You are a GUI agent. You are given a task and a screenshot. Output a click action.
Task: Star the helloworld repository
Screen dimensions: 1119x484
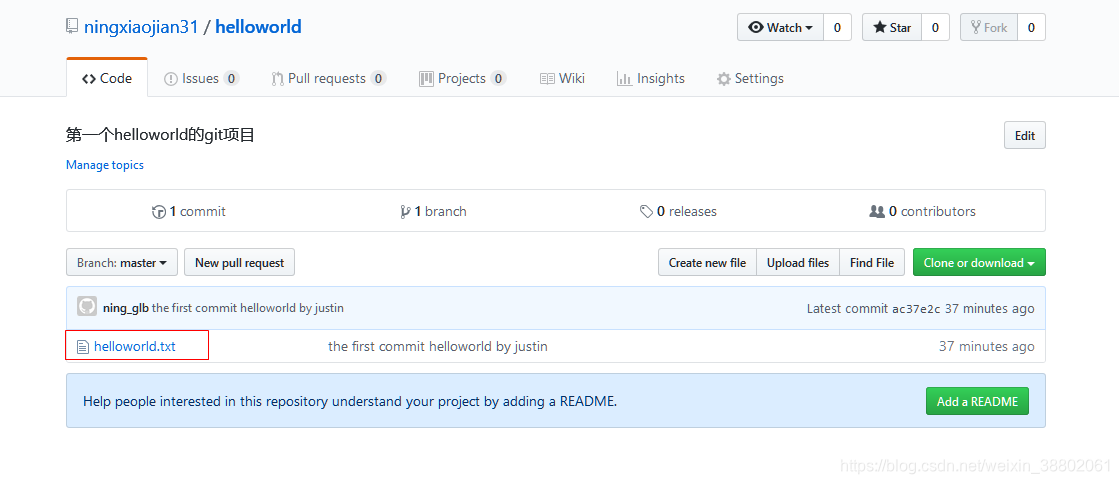tap(892, 27)
